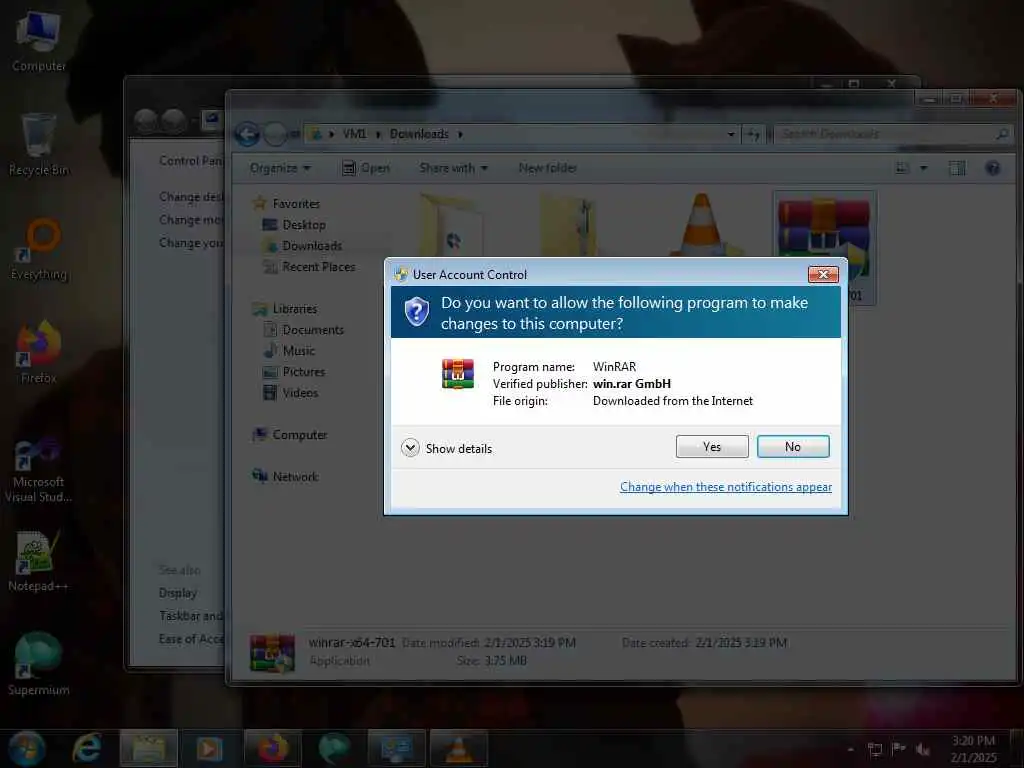
Task: Launch Internet Explorer from taskbar
Action: point(86,748)
